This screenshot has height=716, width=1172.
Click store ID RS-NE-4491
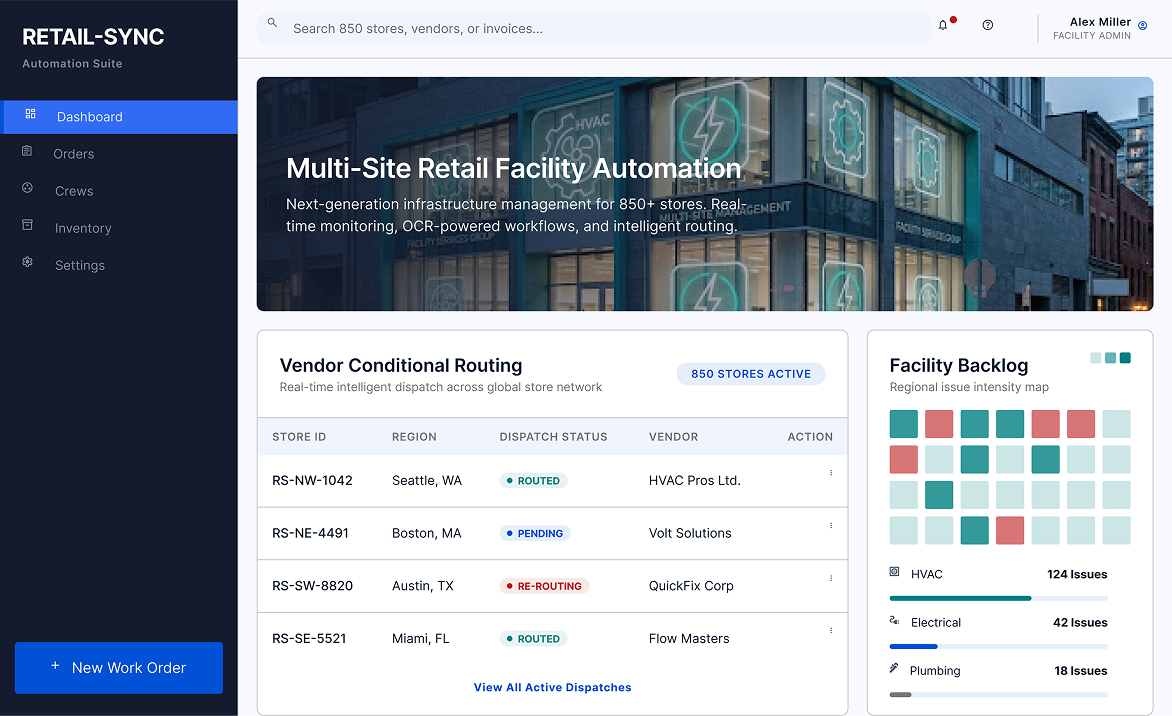[x=310, y=533]
